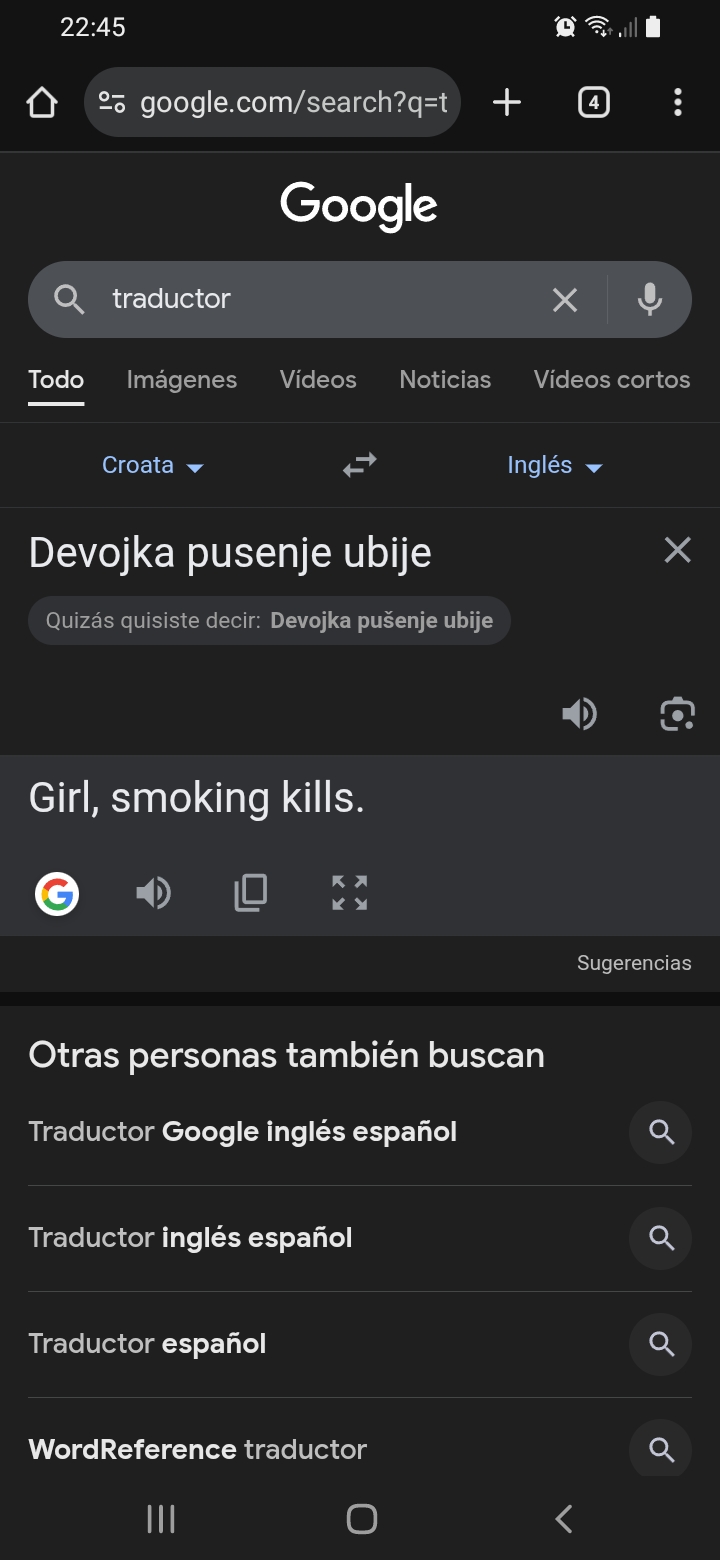Expand translation to full screen
The height and width of the screenshot is (1560, 720).
point(349,893)
